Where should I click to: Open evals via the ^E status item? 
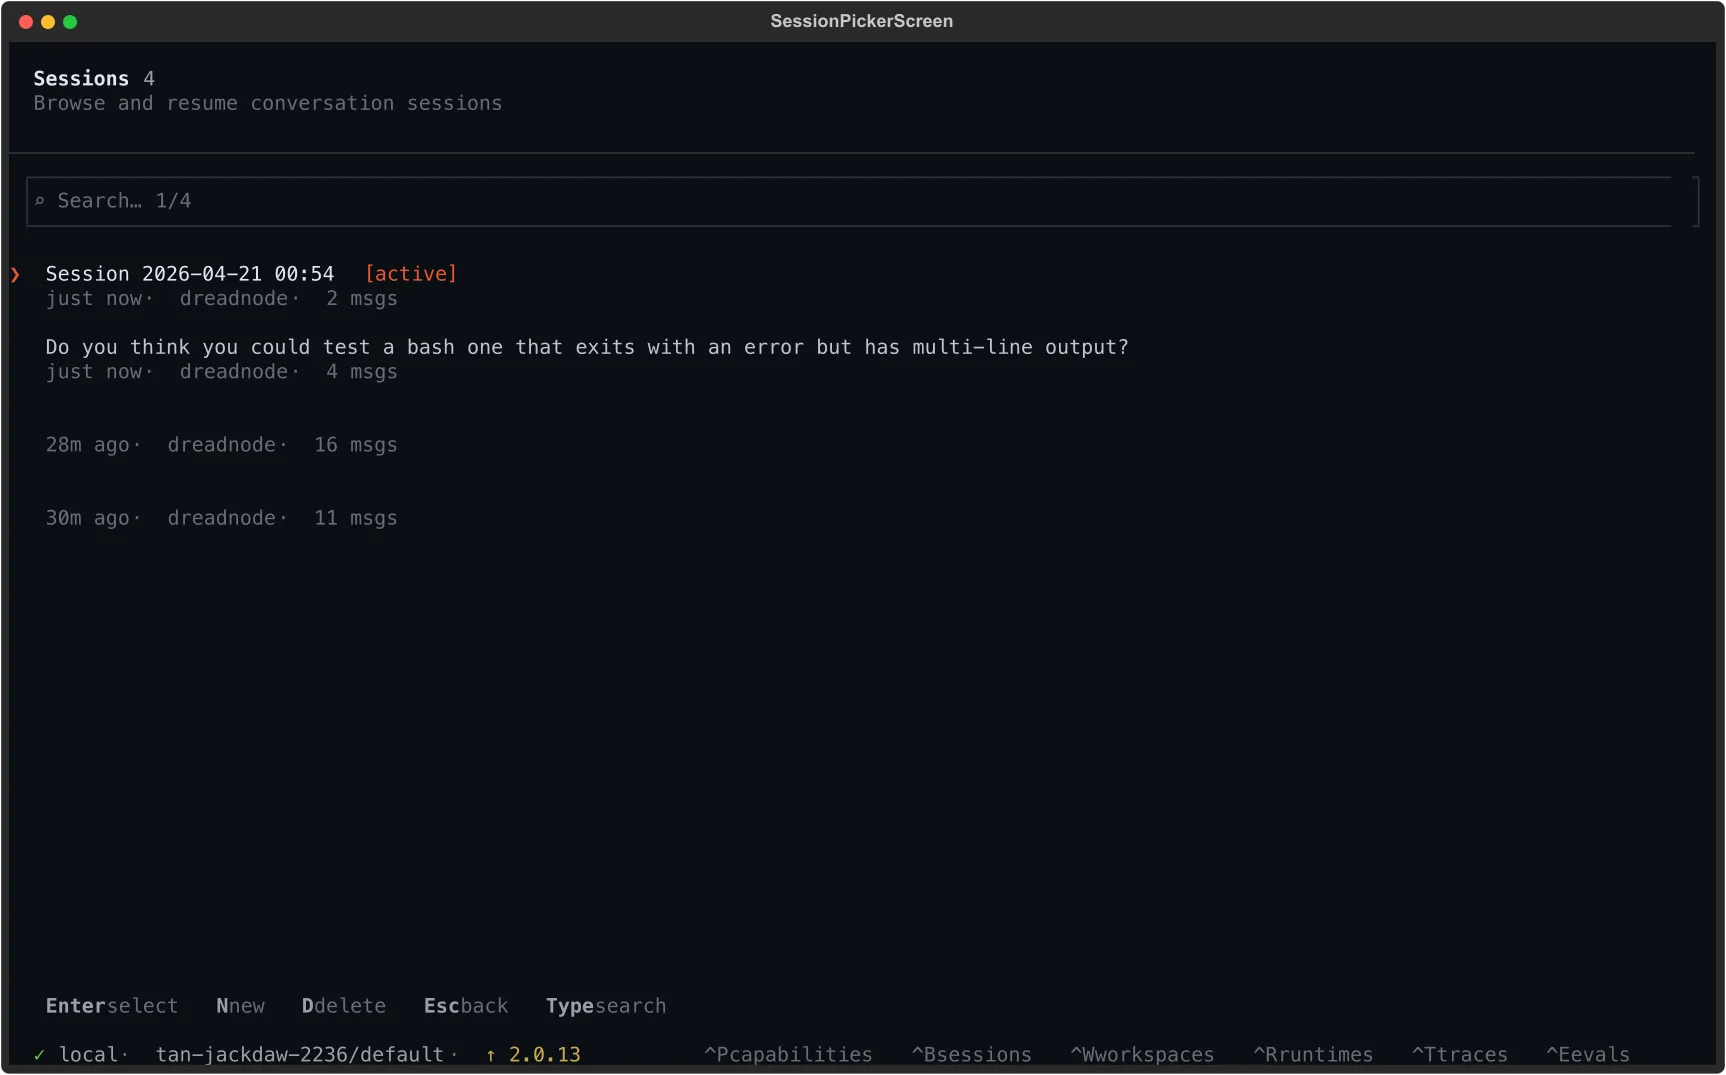pos(1588,1054)
